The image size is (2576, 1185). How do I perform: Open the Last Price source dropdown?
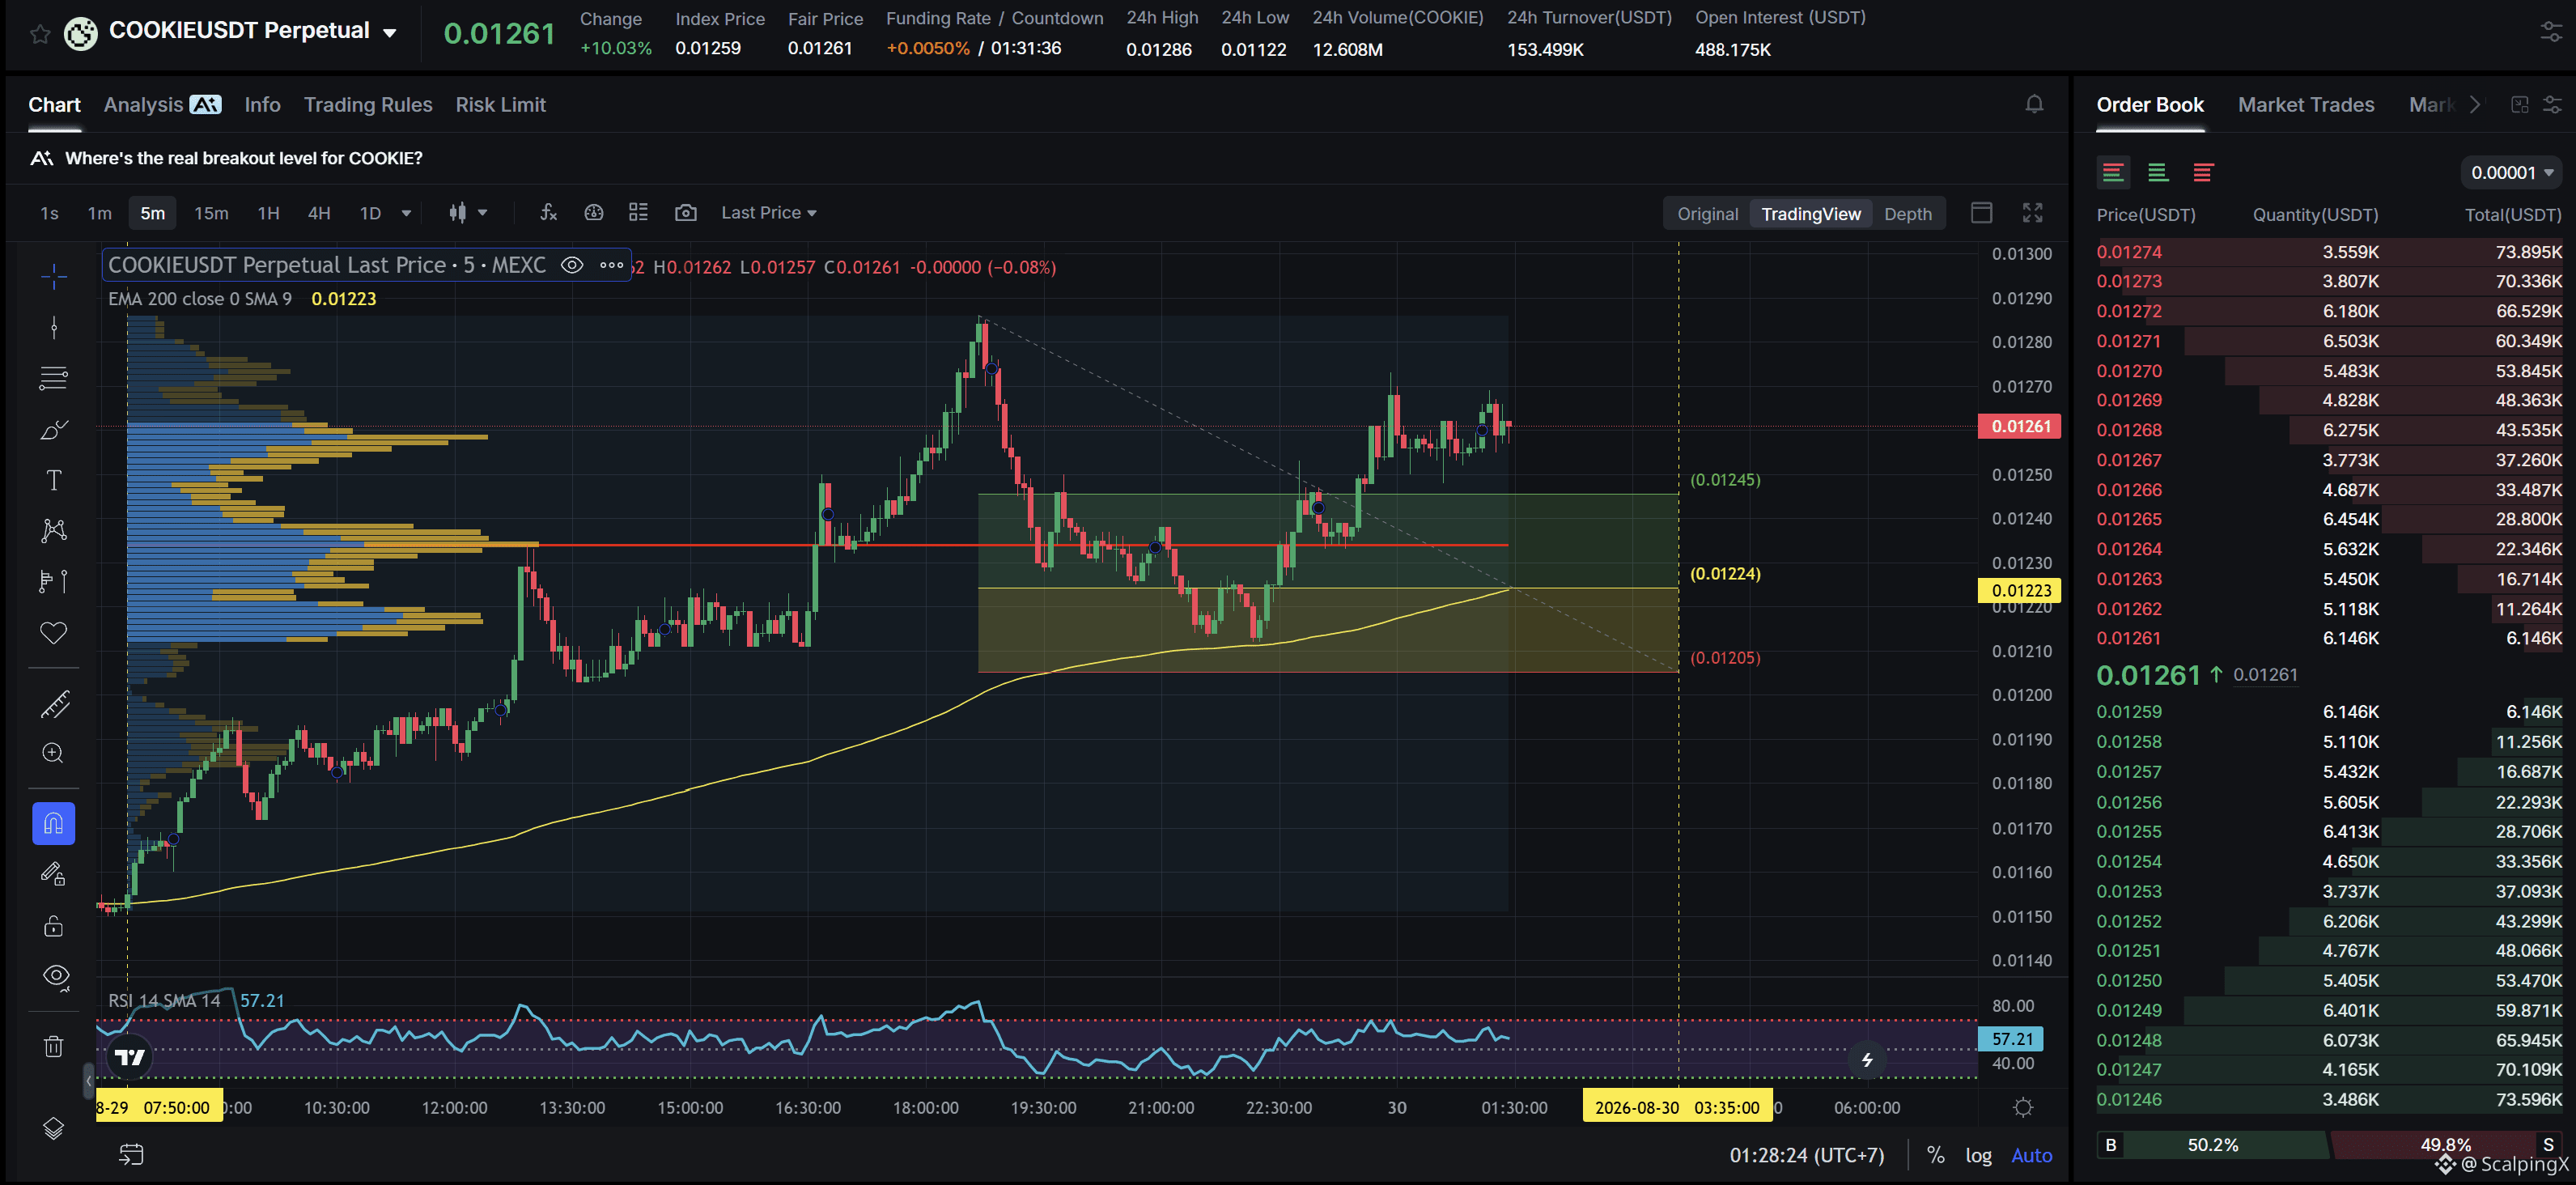(768, 212)
